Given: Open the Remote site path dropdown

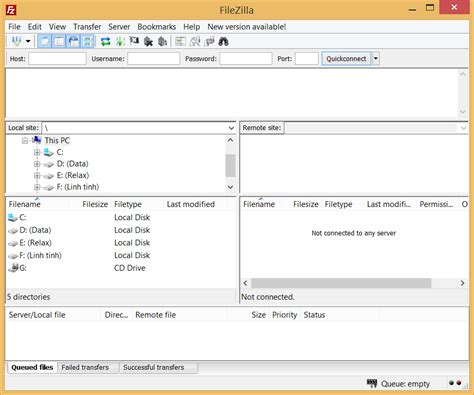Looking at the screenshot, I should 464,128.
